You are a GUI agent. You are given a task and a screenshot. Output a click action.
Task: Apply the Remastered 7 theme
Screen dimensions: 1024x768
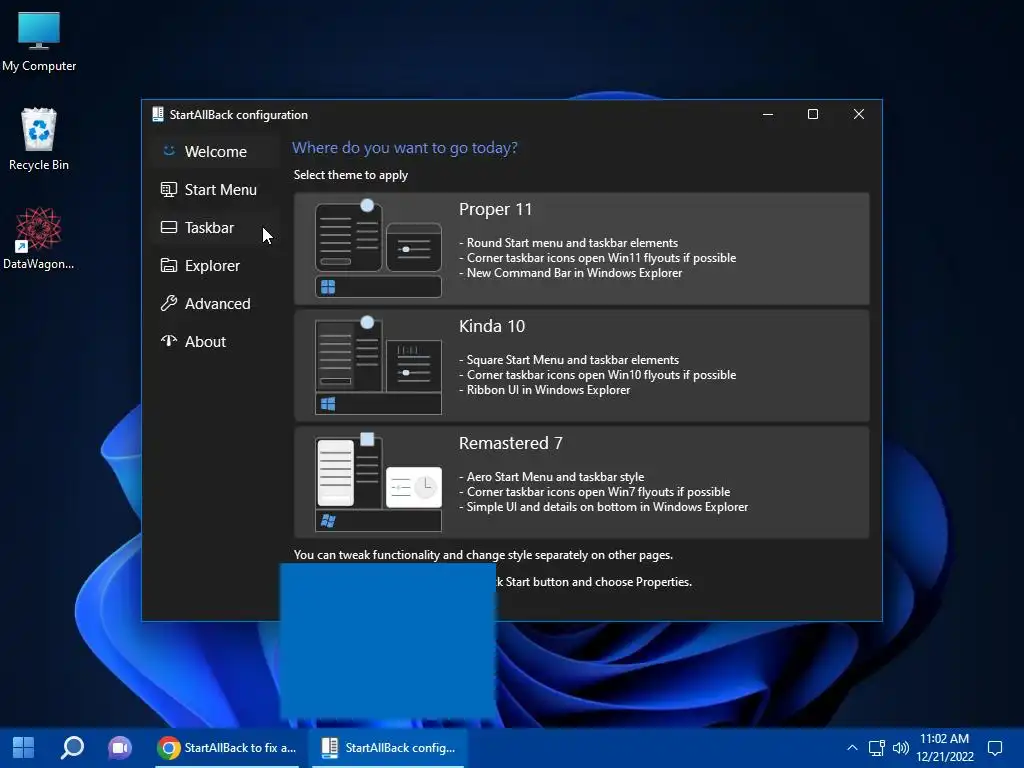(581, 483)
